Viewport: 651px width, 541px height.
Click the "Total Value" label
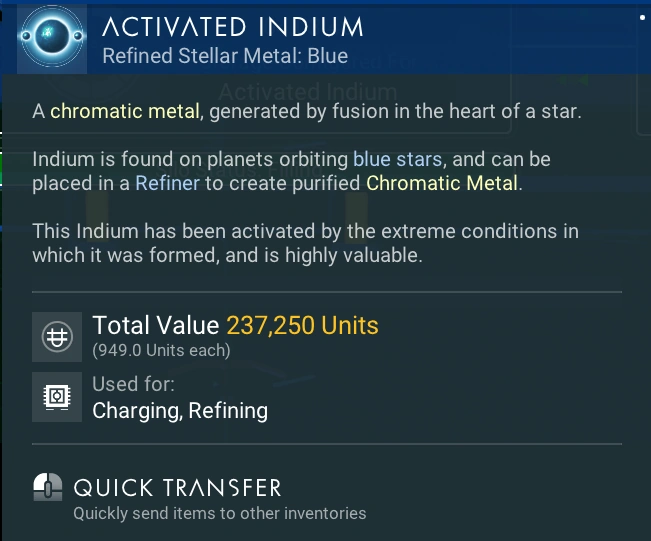tap(155, 325)
